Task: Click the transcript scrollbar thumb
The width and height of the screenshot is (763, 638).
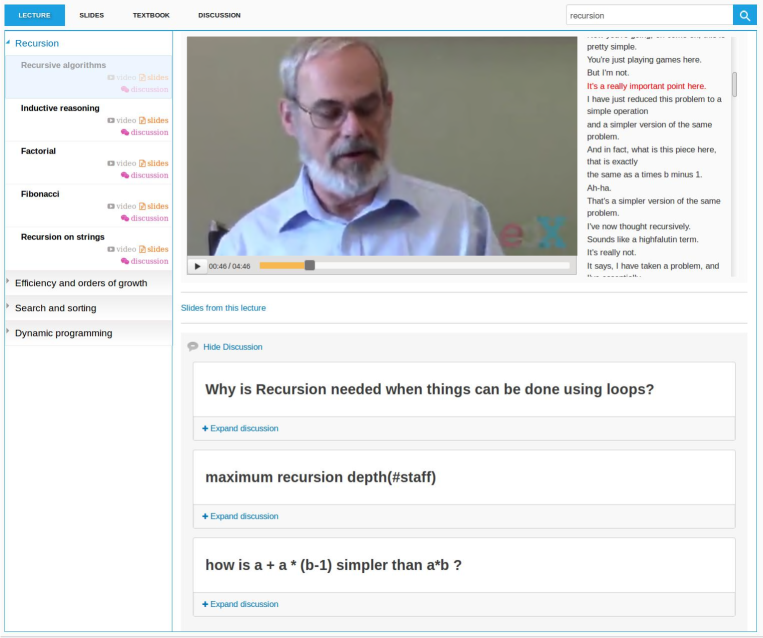Action: [734, 84]
